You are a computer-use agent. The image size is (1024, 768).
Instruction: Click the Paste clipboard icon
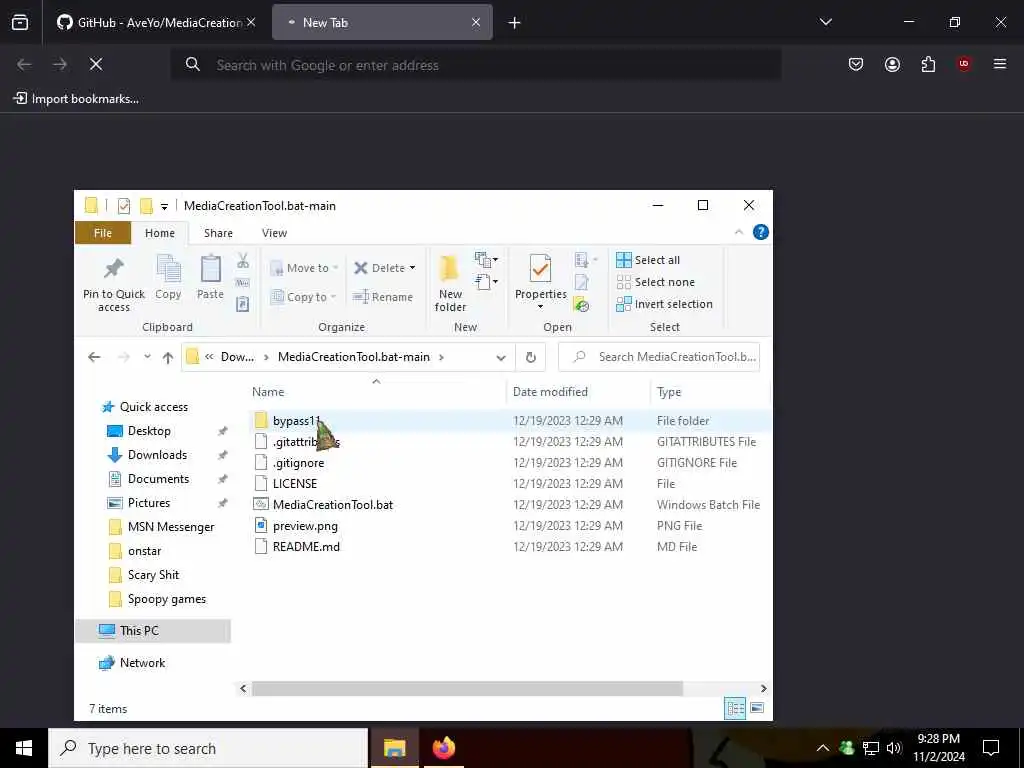(x=210, y=268)
